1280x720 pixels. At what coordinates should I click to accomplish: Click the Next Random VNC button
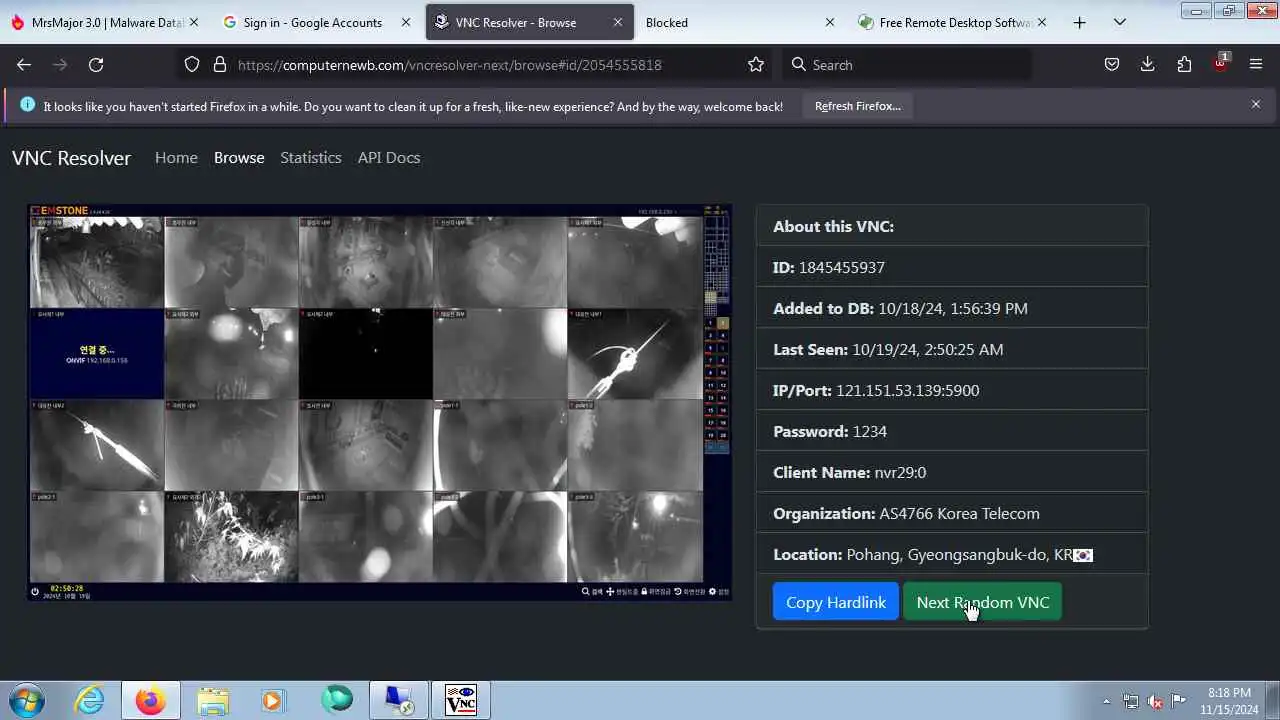pos(982,602)
